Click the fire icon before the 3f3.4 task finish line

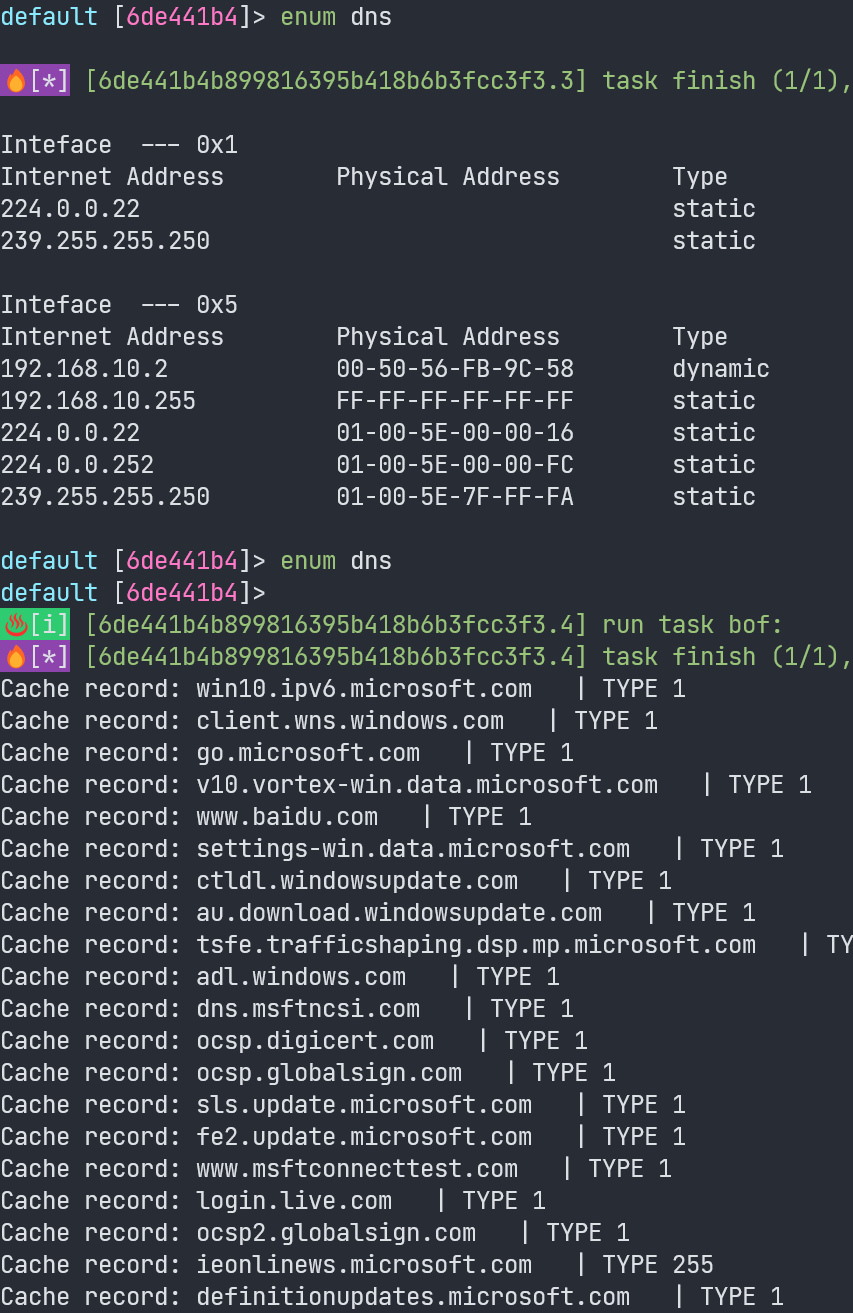(15, 657)
